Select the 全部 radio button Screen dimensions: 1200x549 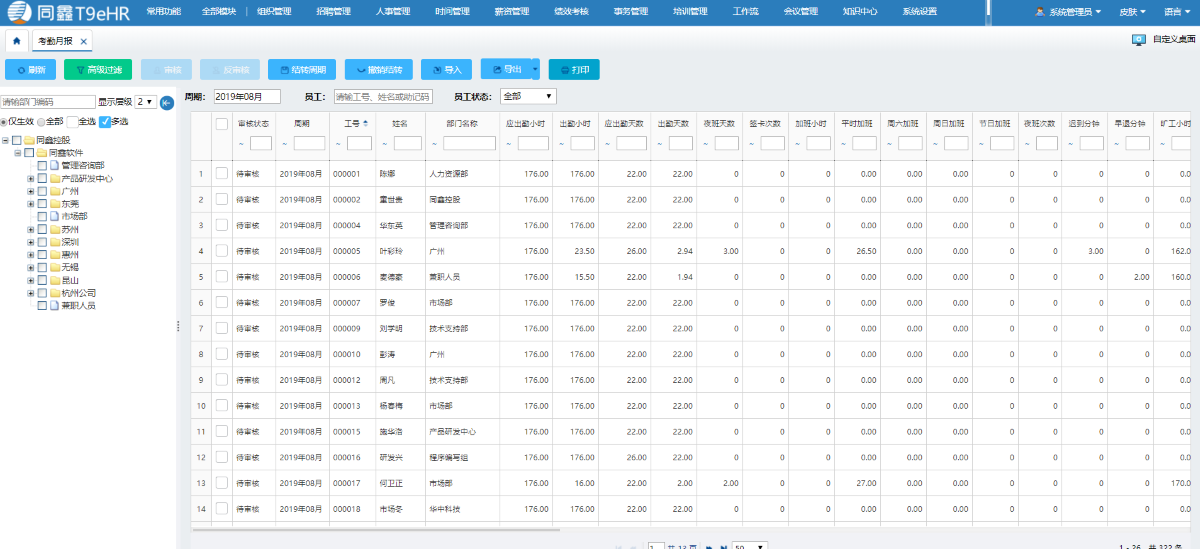[x=41, y=121]
